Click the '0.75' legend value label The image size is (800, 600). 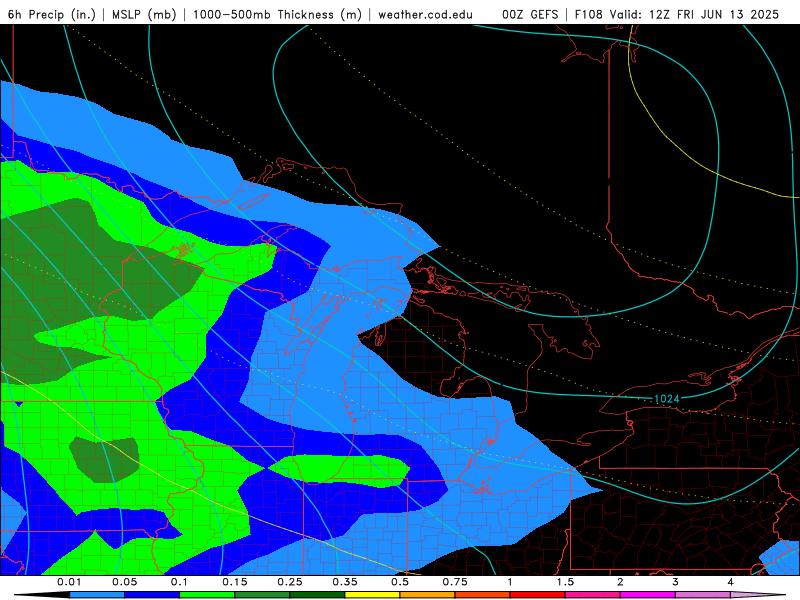click(x=455, y=582)
